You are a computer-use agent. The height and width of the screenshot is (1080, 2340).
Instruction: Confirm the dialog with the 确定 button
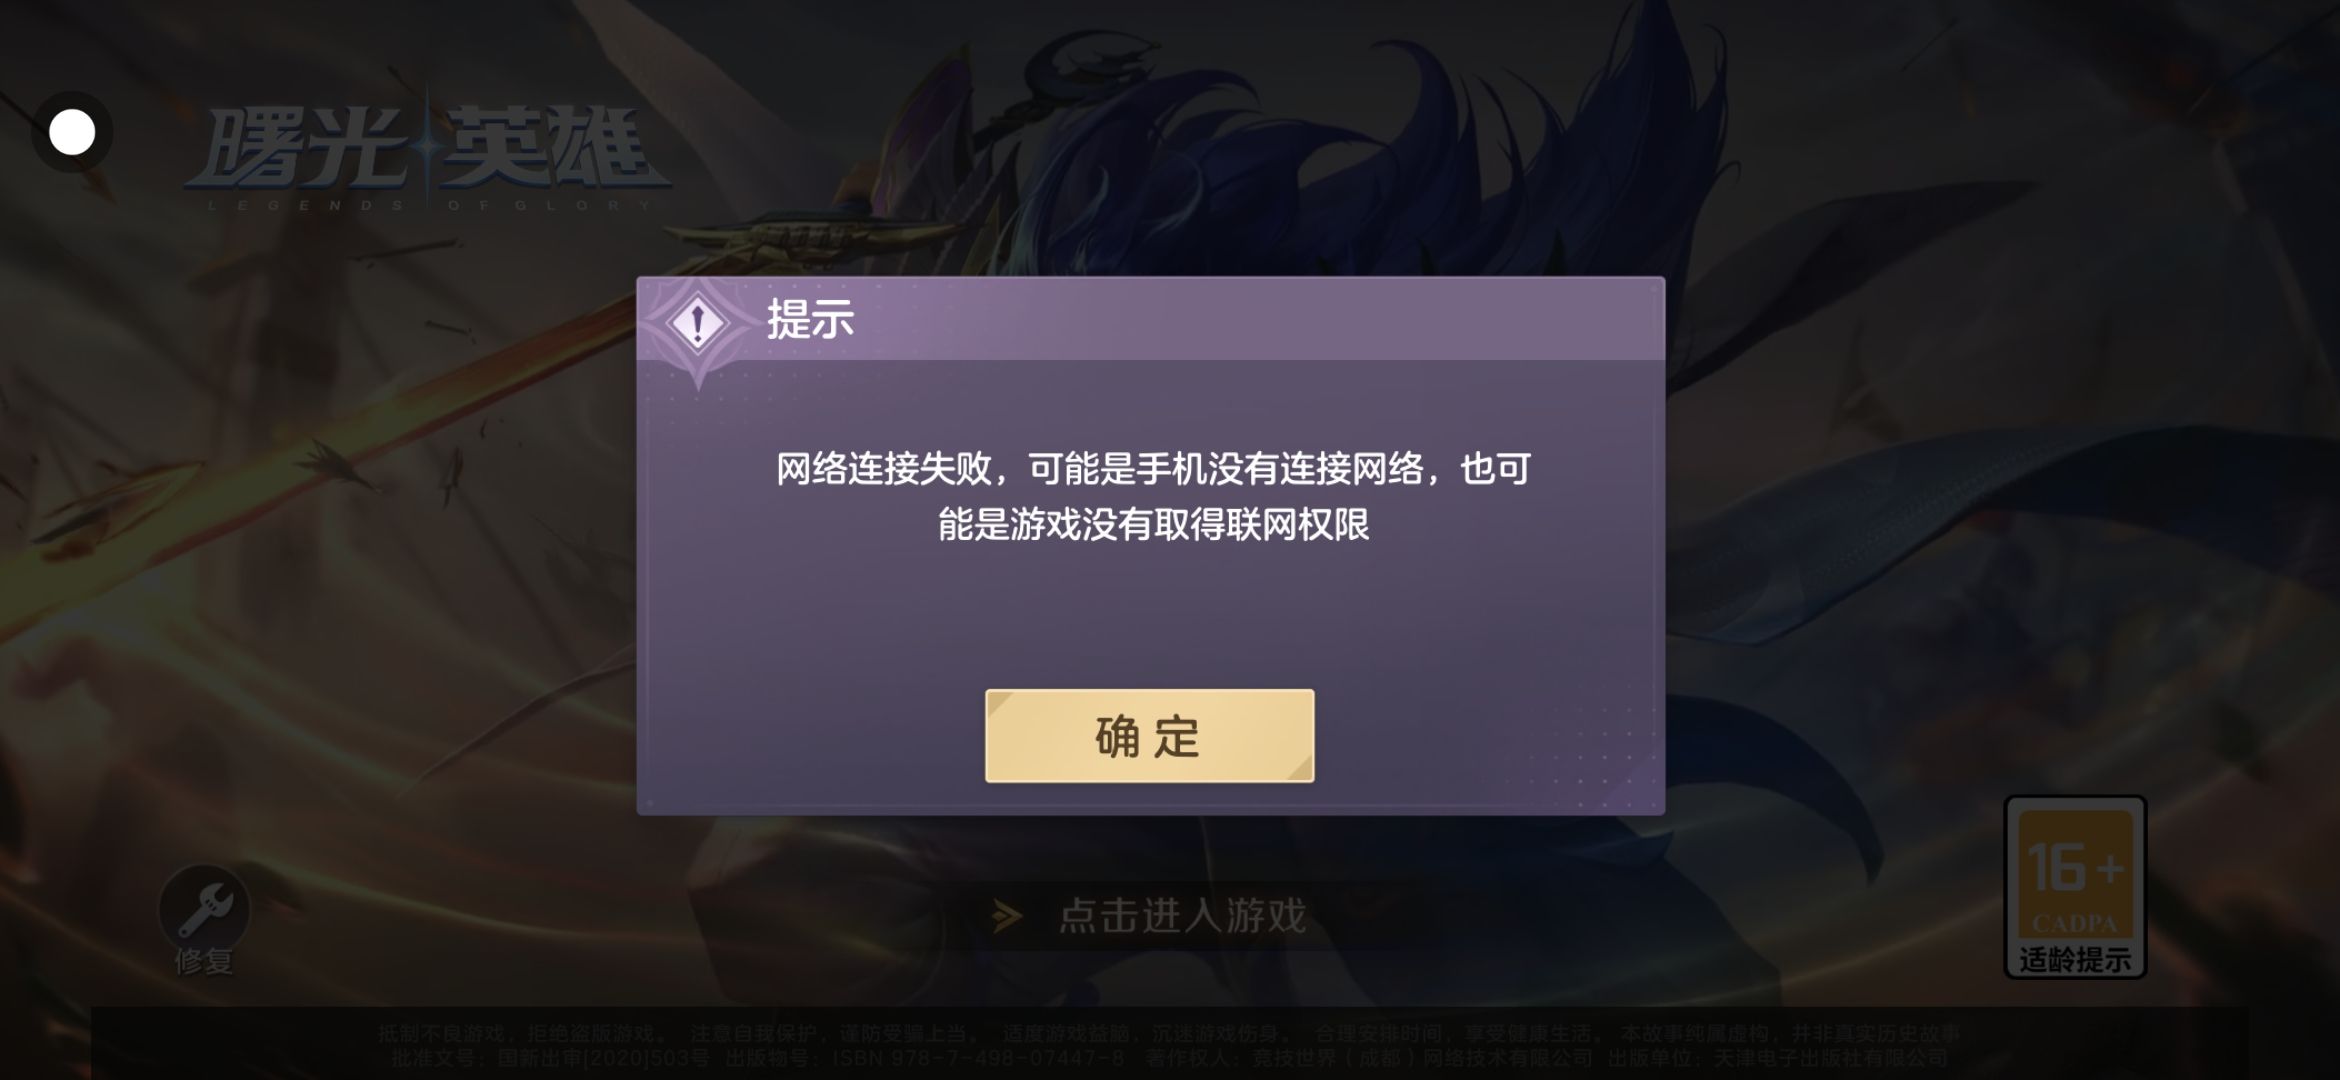pyautogui.click(x=1149, y=736)
